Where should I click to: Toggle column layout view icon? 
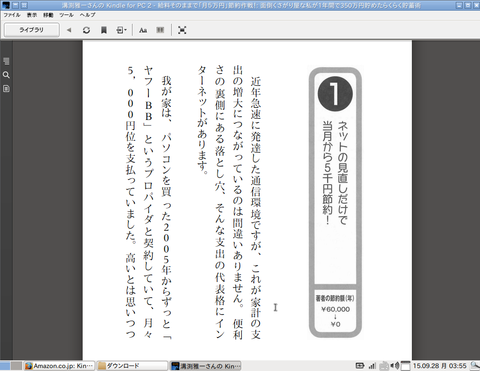tap(160, 30)
